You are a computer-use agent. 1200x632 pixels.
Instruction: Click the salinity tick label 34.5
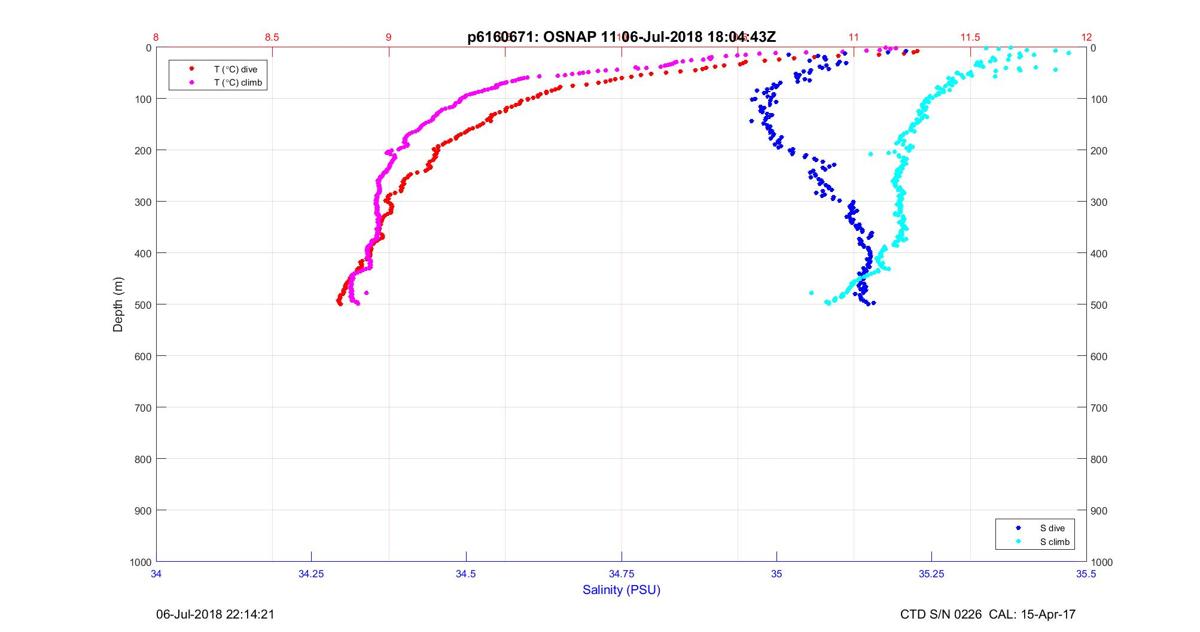pos(466,574)
